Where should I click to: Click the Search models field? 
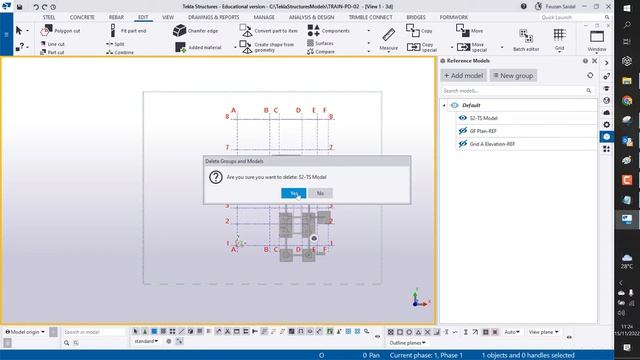pyautogui.click(x=518, y=91)
